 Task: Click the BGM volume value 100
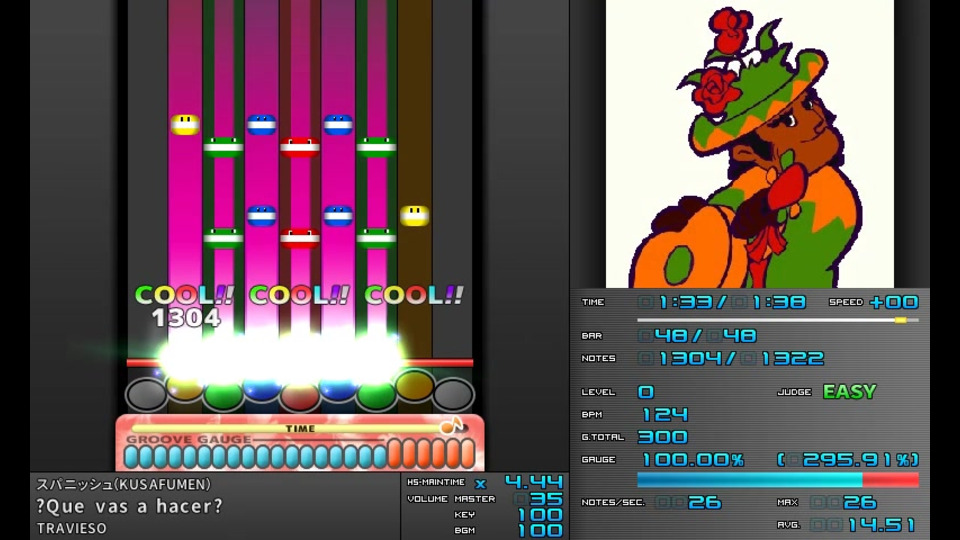(540, 530)
